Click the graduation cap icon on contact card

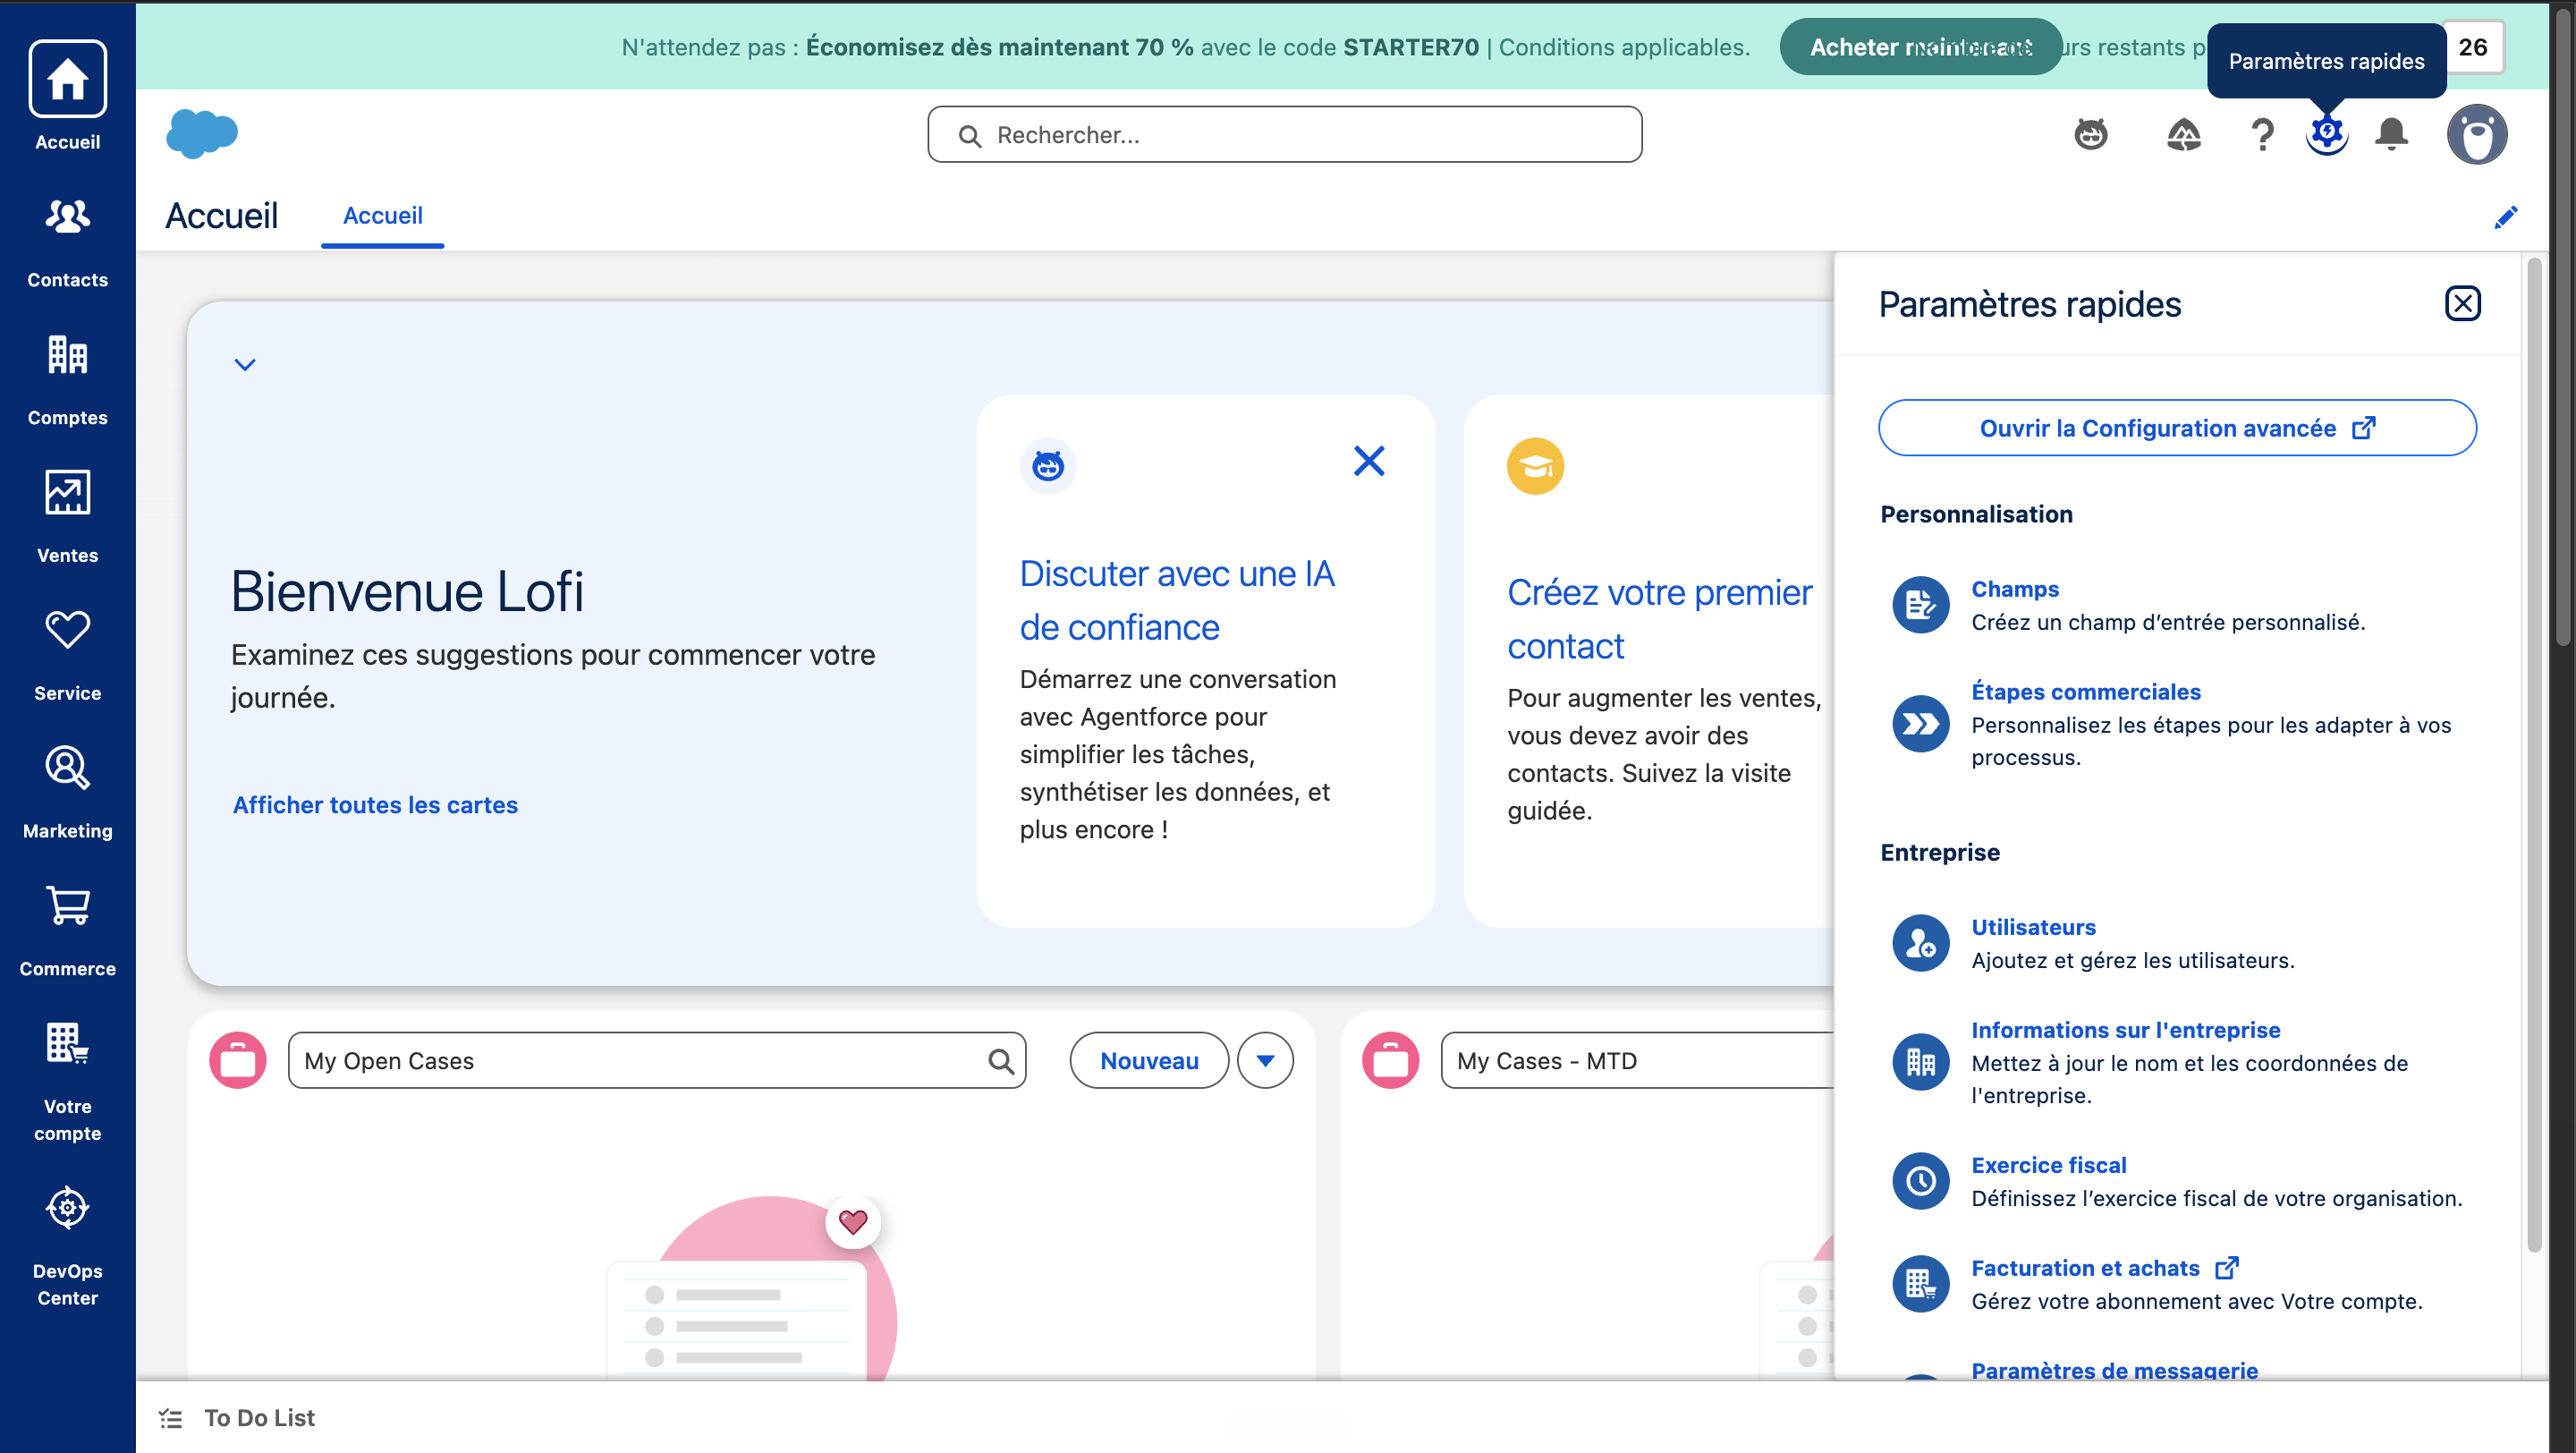click(1535, 466)
